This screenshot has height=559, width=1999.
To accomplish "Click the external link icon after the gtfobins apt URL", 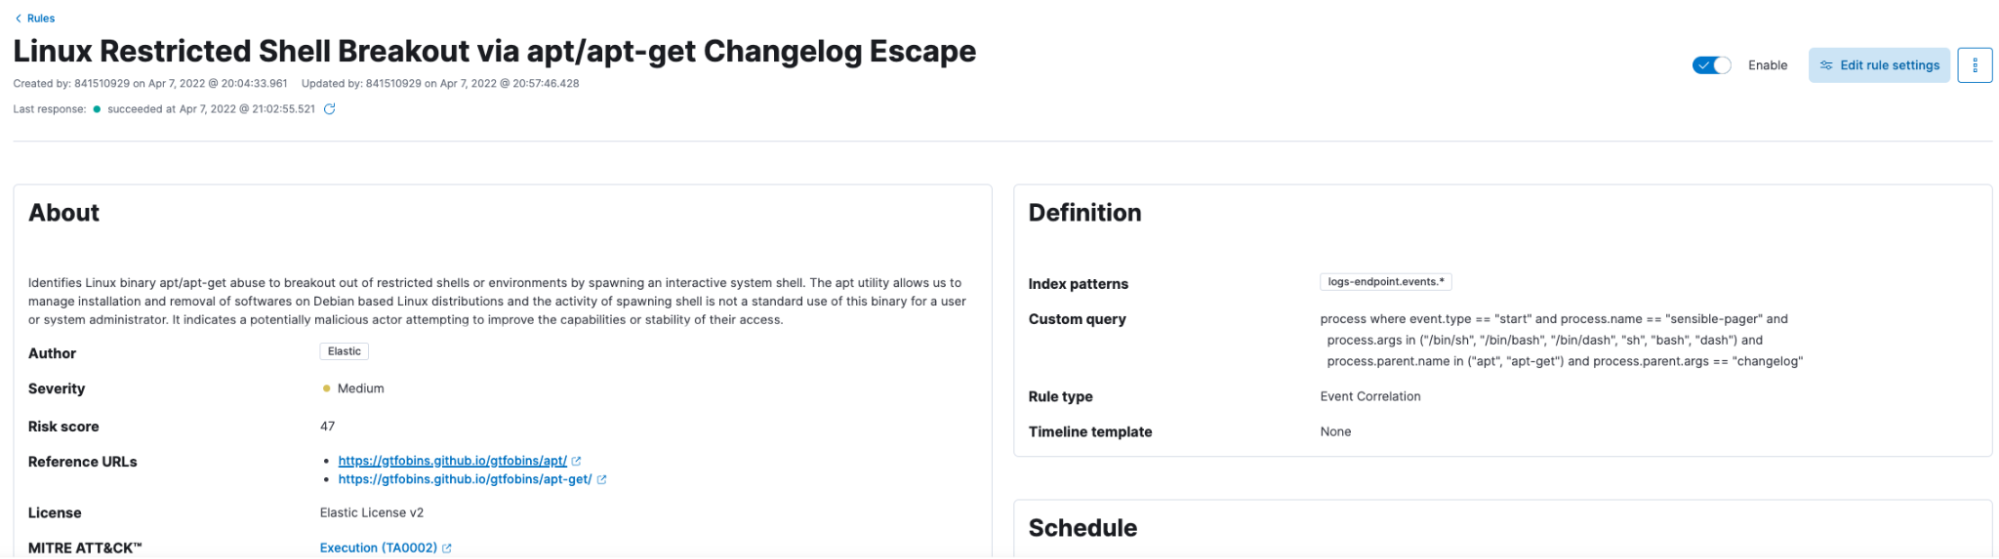I will [x=576, y=461].
